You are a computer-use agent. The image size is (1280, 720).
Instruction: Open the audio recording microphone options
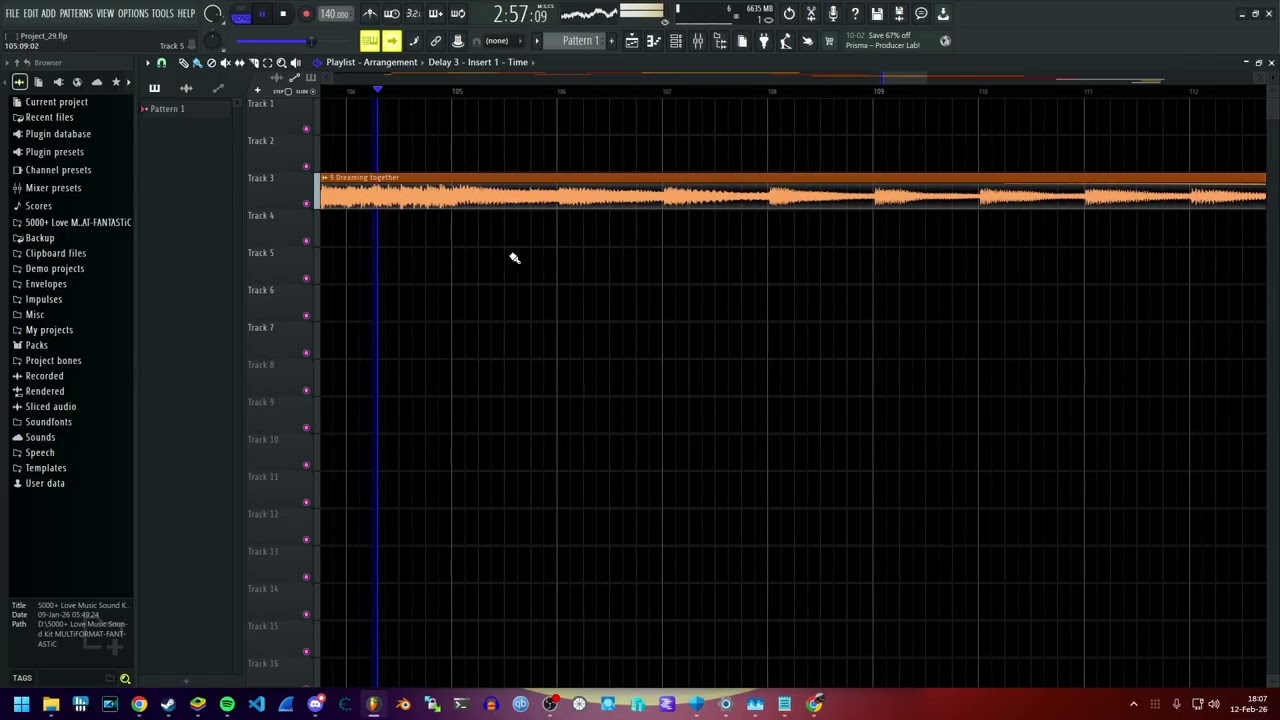click(833, 14)
